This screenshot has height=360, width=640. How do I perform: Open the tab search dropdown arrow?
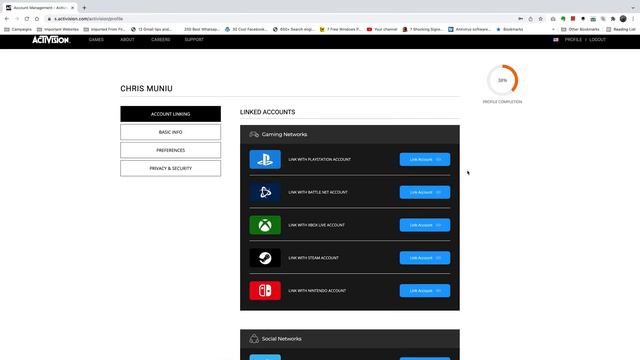[633, 8]
